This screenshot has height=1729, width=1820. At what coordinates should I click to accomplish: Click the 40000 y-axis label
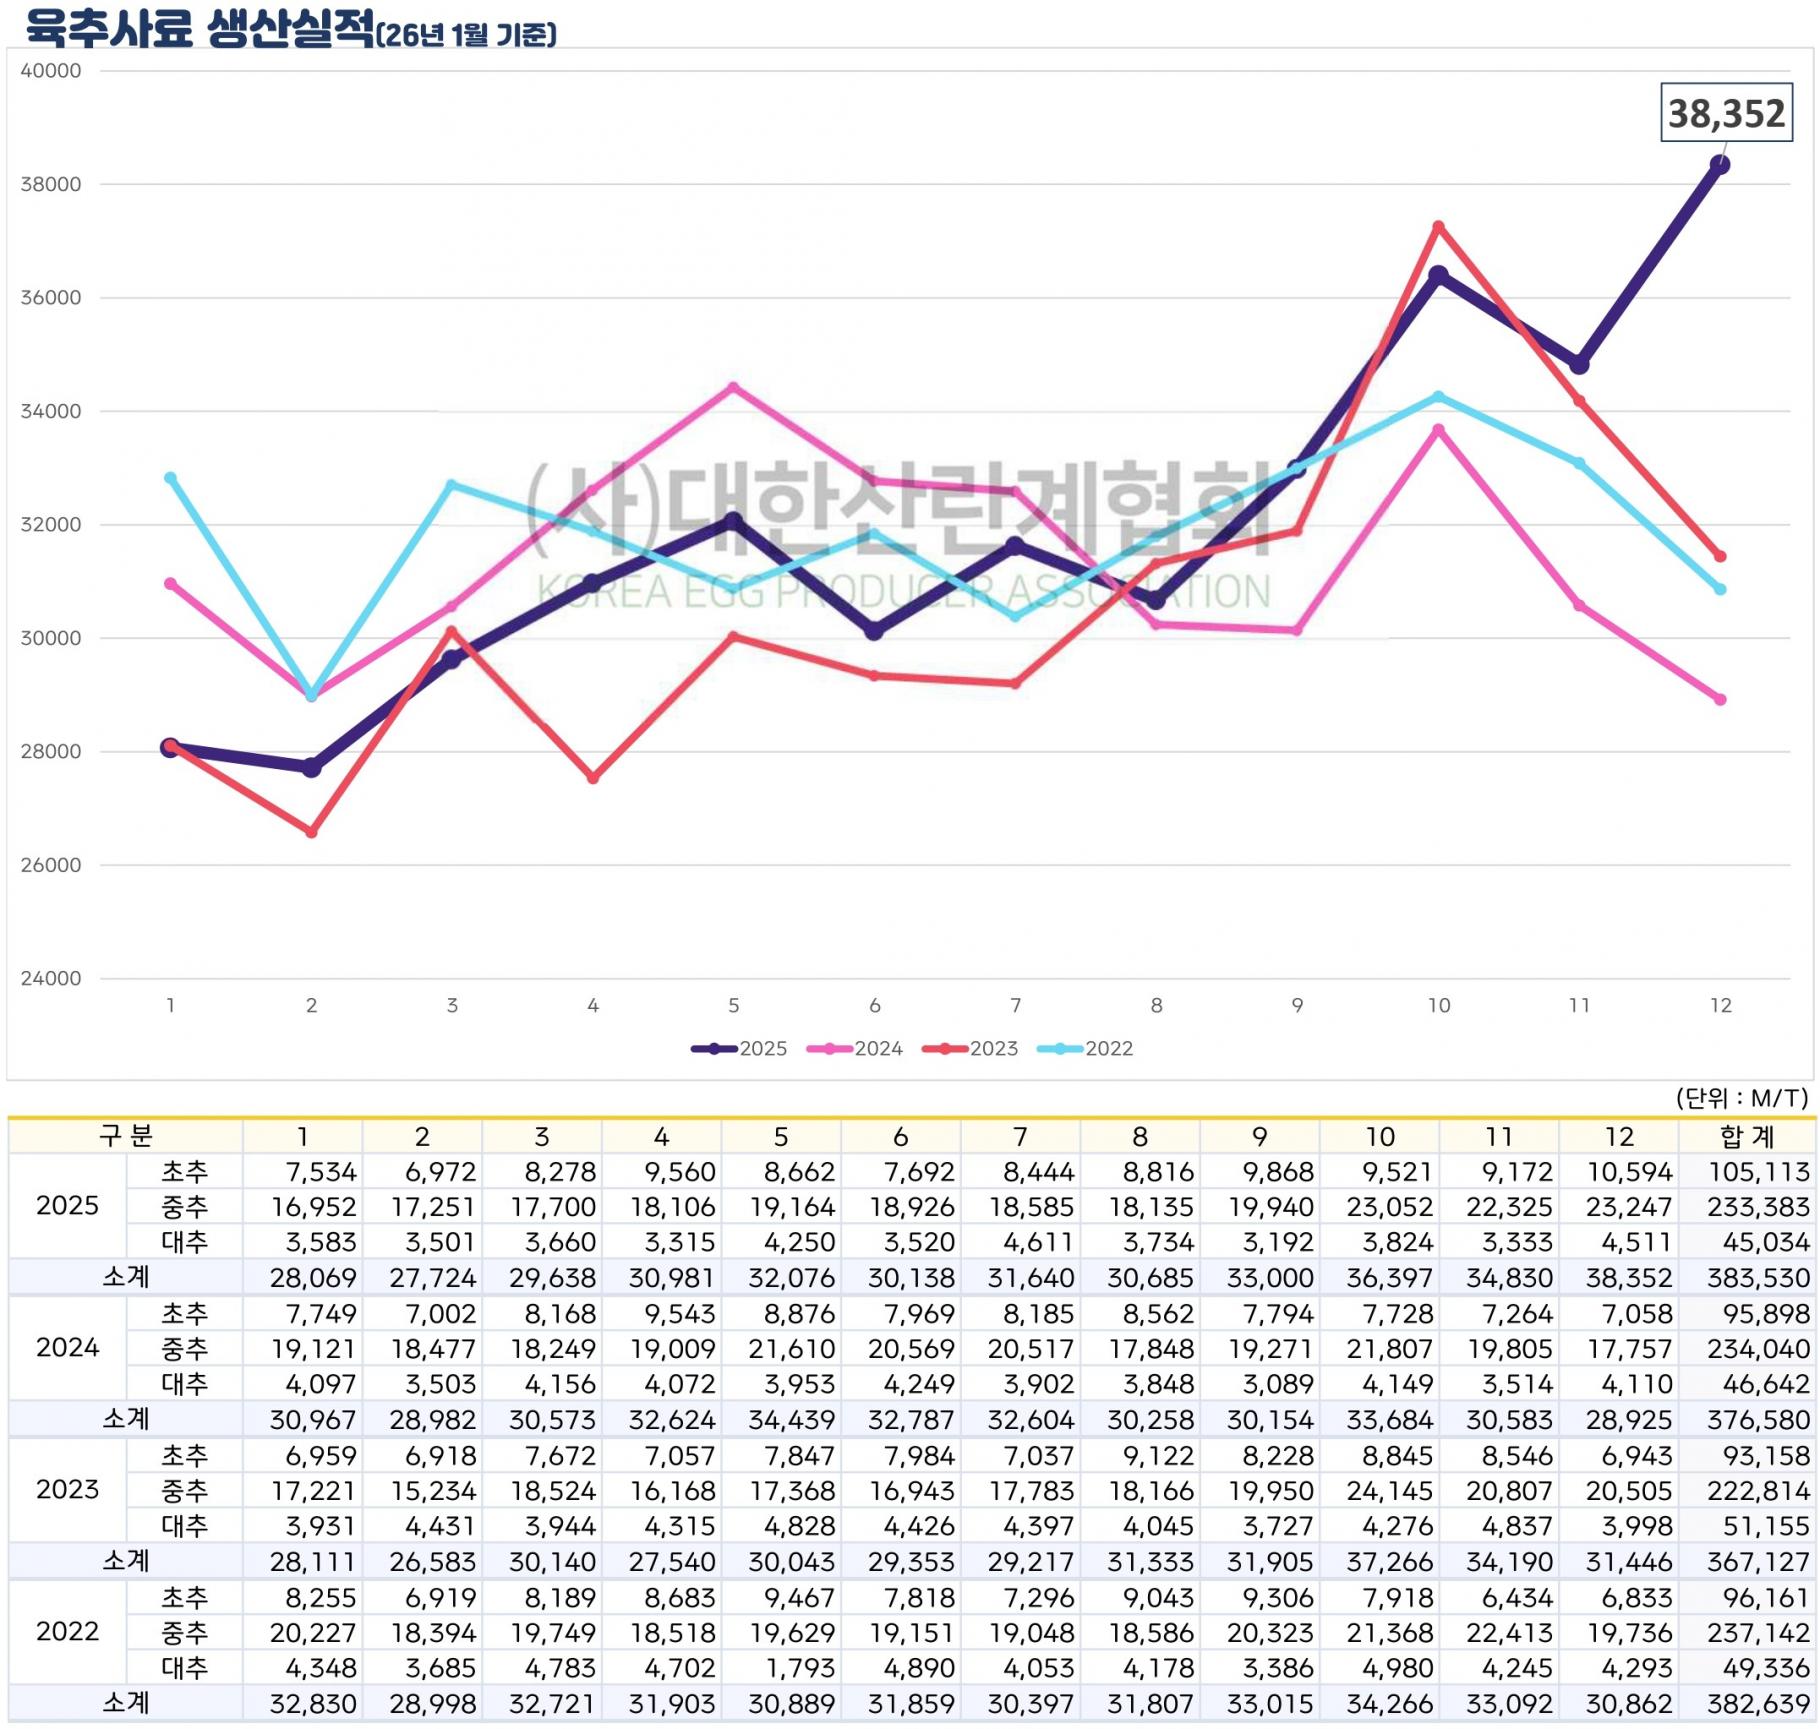(x=51, y=71)
